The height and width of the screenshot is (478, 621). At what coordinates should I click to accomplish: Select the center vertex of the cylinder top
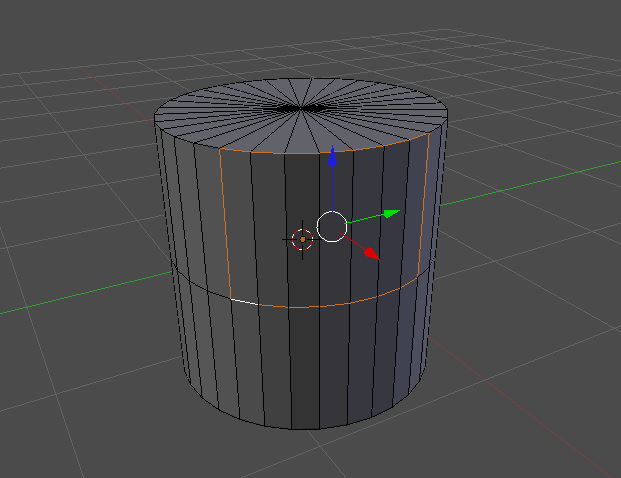pos(302,108)
